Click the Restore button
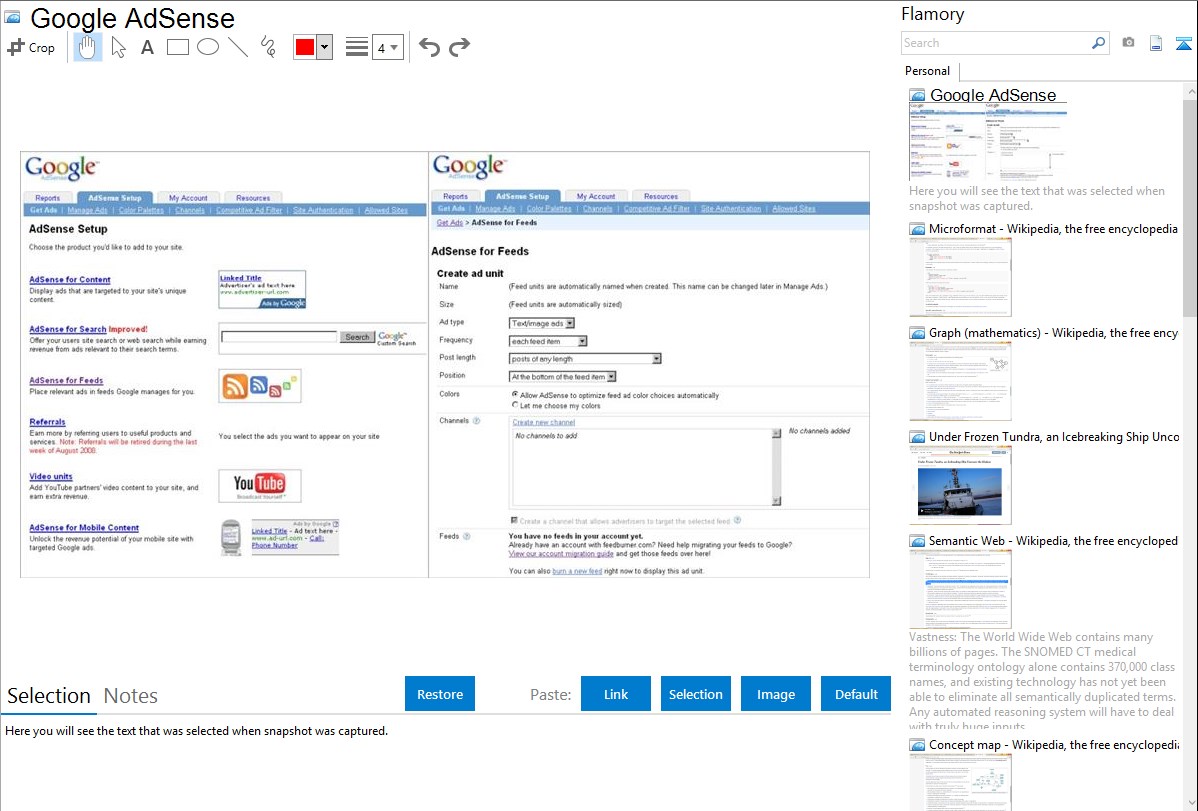The height and width of the screenshot is (811, 1198). (440, 694)
